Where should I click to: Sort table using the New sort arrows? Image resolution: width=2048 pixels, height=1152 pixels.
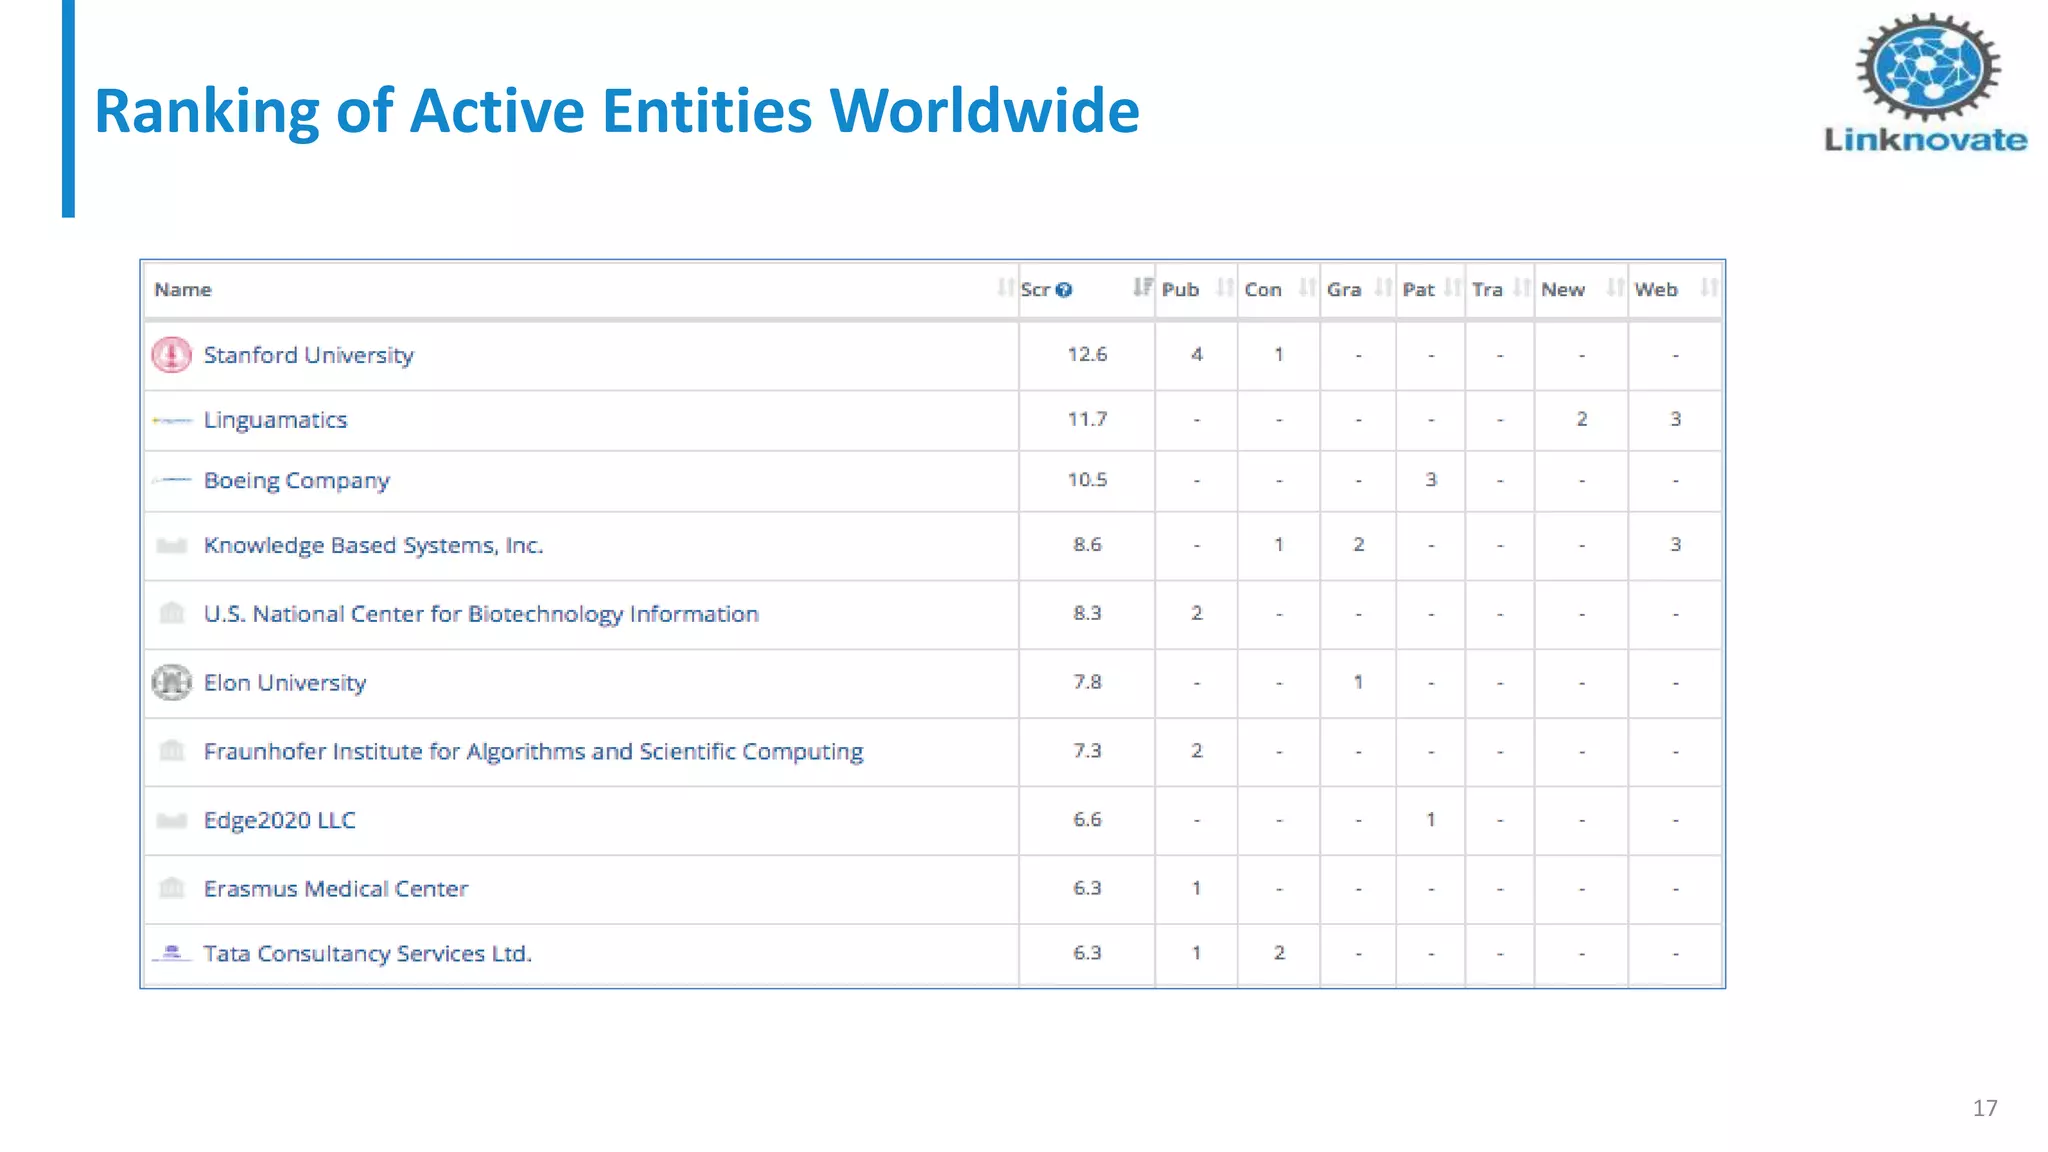click(1615, 288)
